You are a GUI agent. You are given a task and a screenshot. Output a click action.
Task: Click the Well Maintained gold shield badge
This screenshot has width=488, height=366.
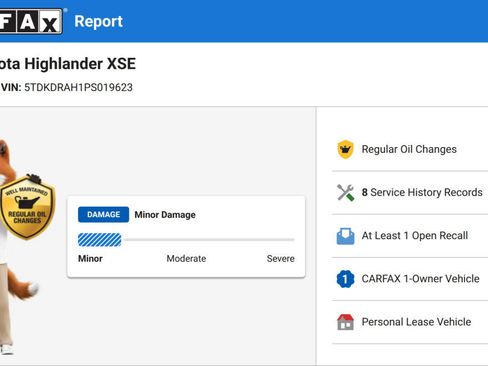click(x=27, y=207)
